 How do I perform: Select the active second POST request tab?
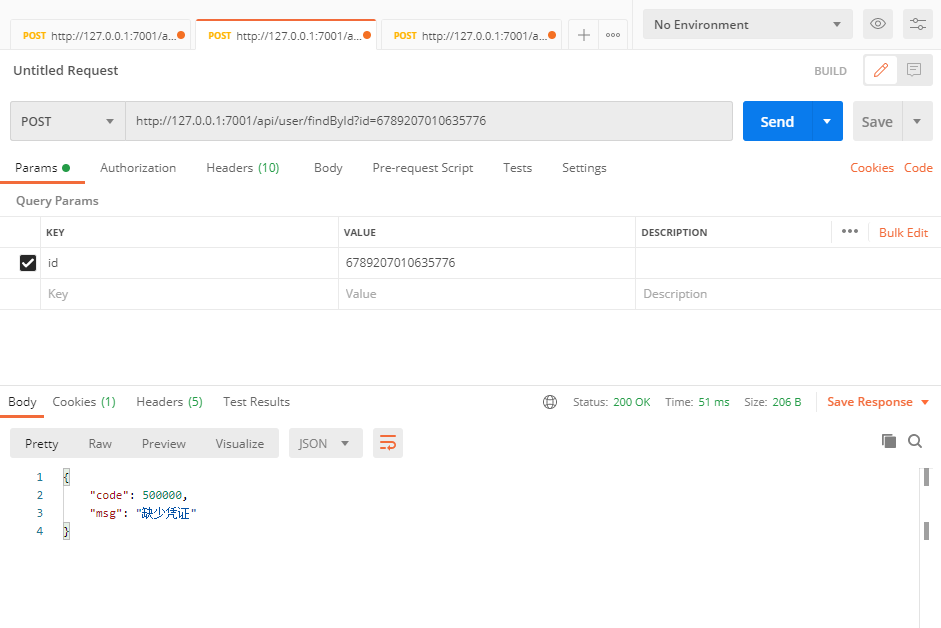click(286, 35)
